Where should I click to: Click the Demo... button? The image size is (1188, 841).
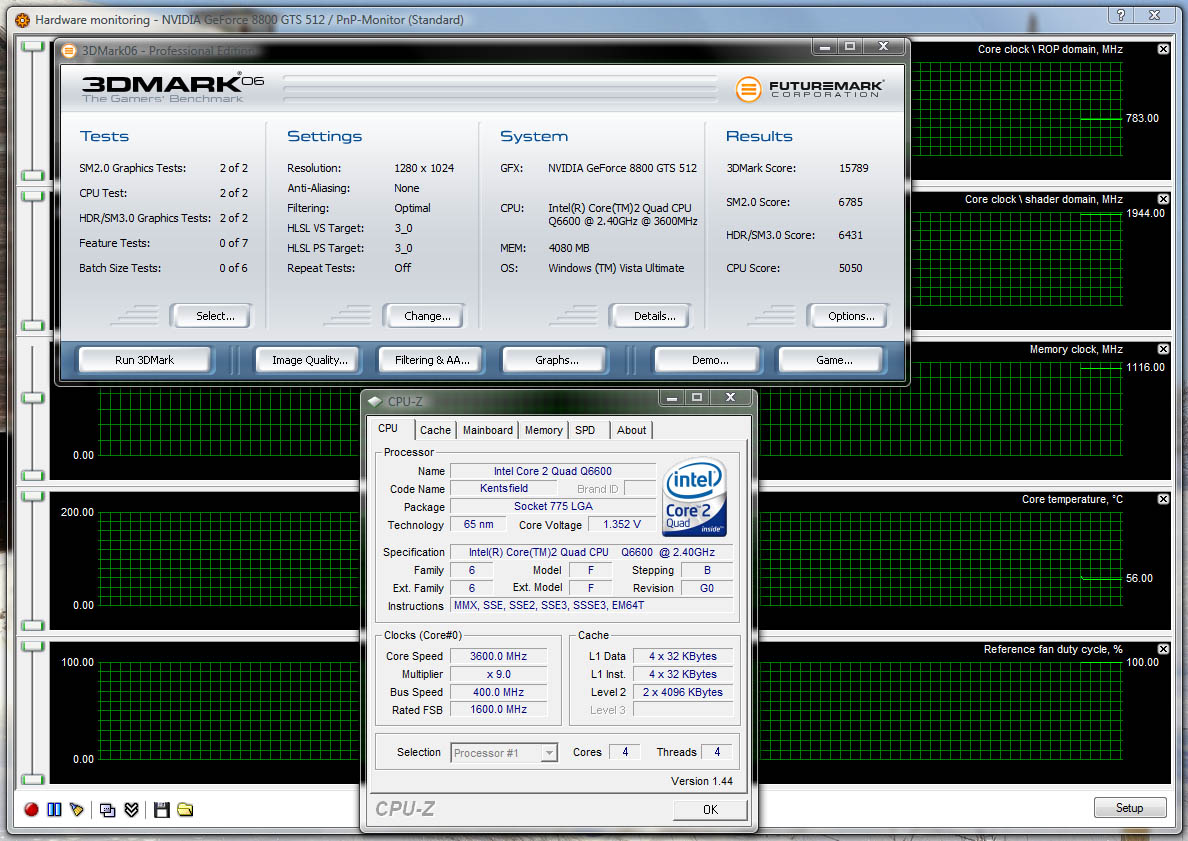(710, 361)
